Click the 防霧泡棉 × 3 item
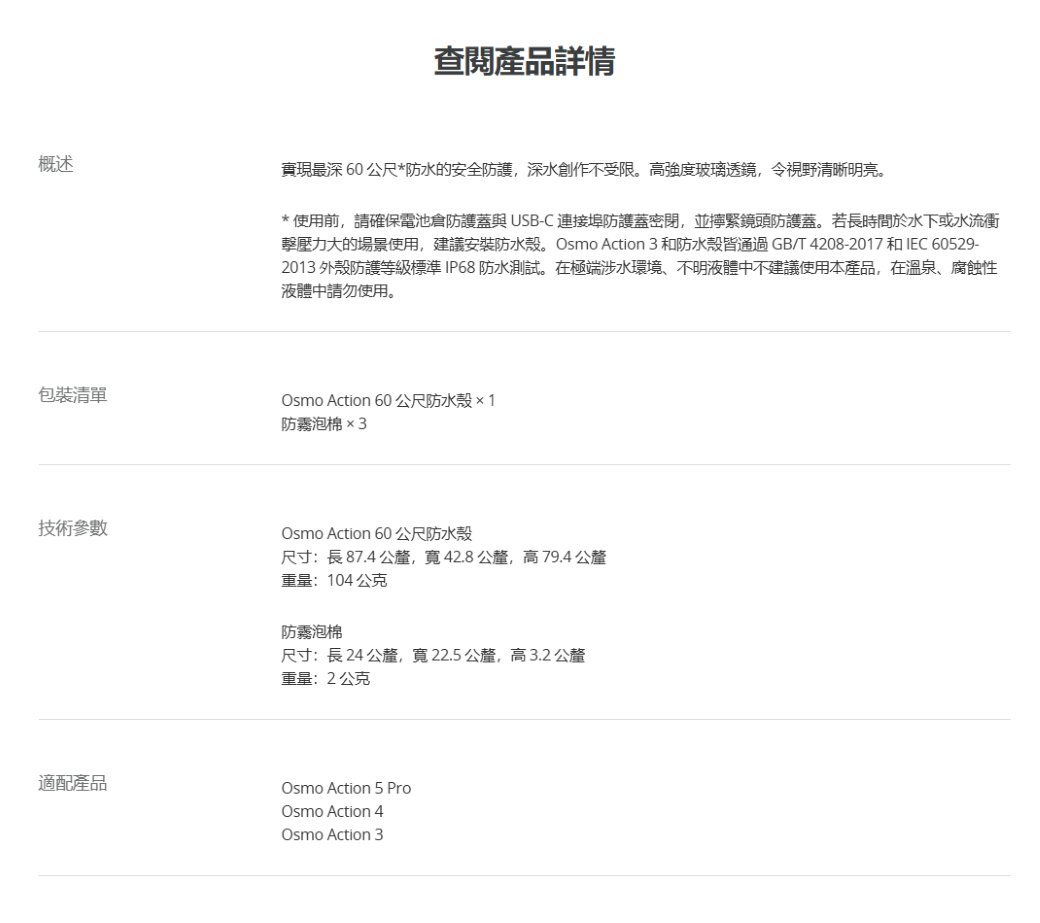 pos(324,424)
